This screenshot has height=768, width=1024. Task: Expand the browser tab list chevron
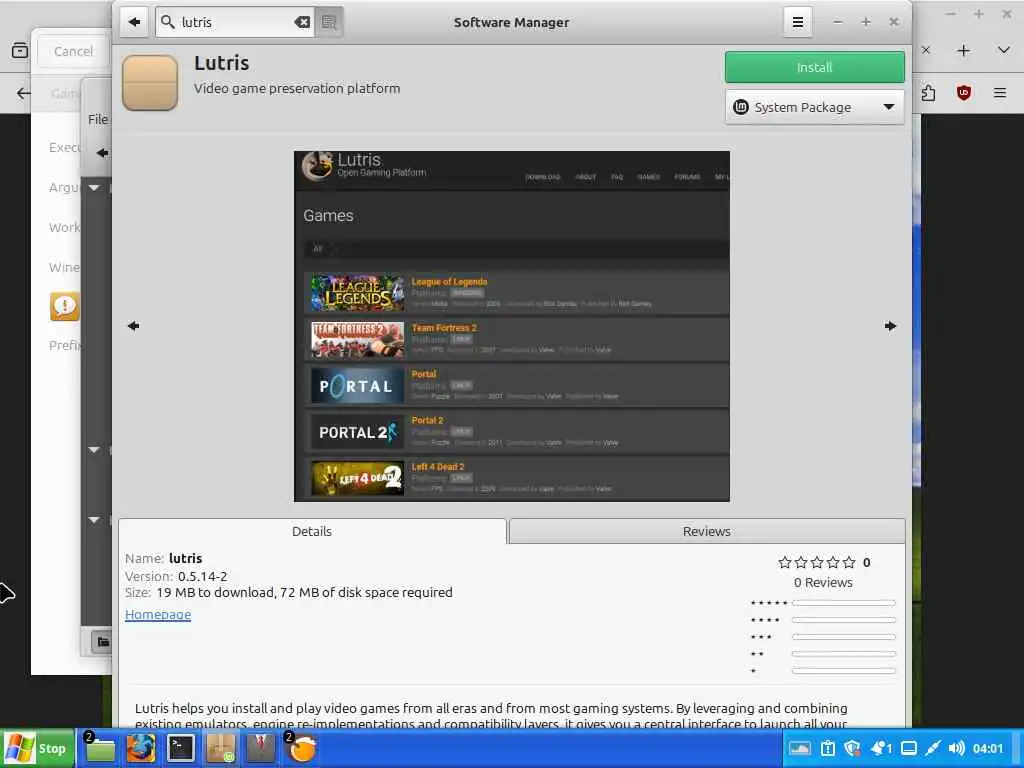pyautogui.click(x=1004, y=50)
